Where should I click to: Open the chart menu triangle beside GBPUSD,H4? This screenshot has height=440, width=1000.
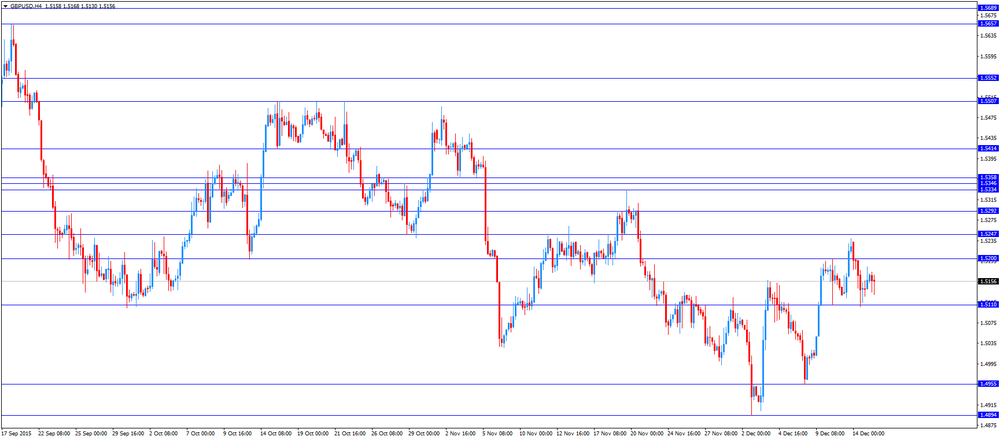click(5, 4)
